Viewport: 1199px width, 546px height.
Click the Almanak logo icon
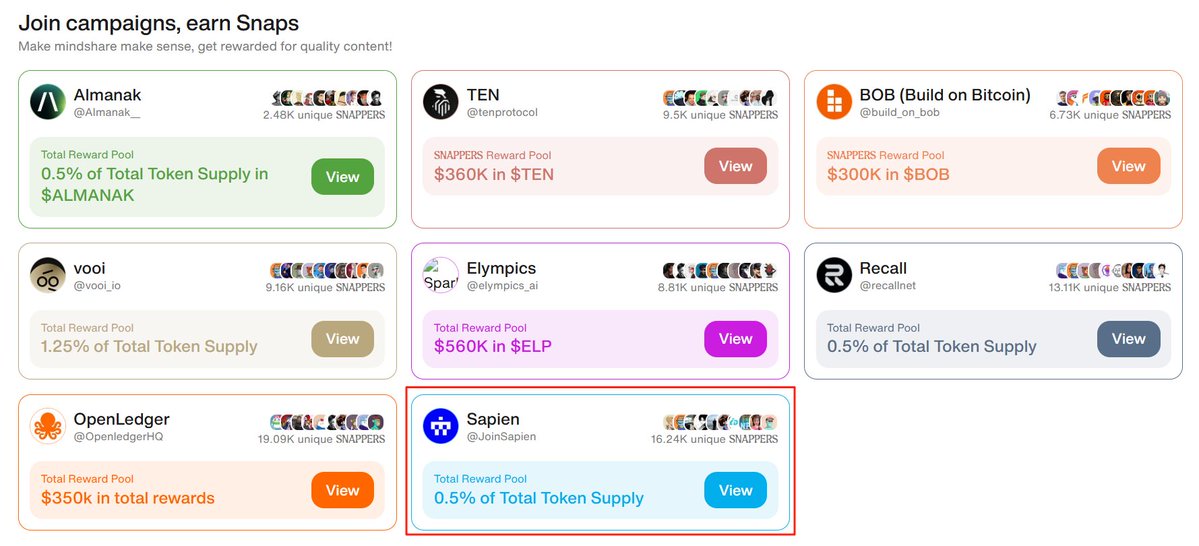click(x=48, y=102)
